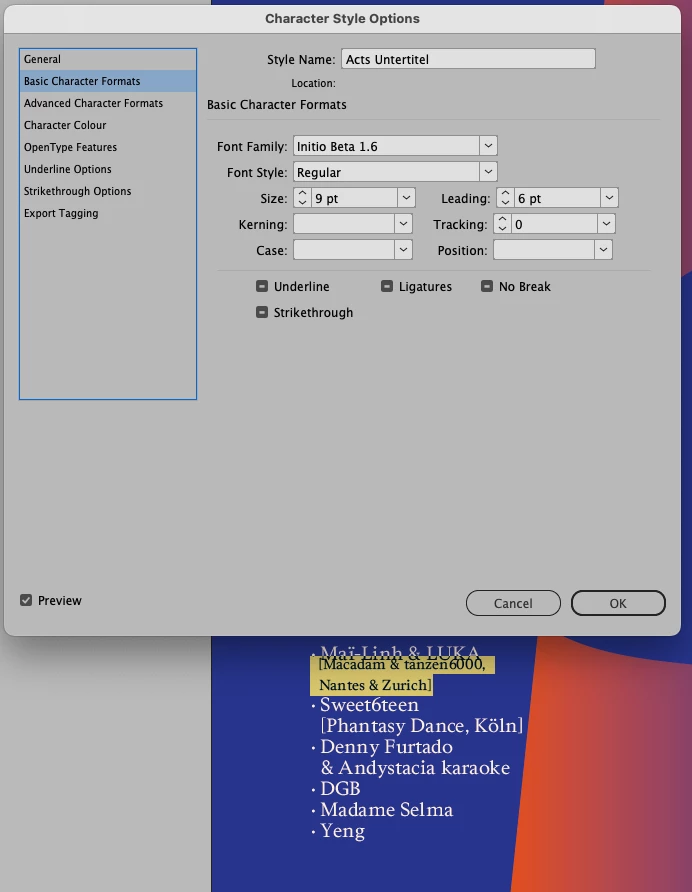Screen dimensions: 692x892
Task: Open the General section
Action: pyautogui.click(x=108, y=59)
